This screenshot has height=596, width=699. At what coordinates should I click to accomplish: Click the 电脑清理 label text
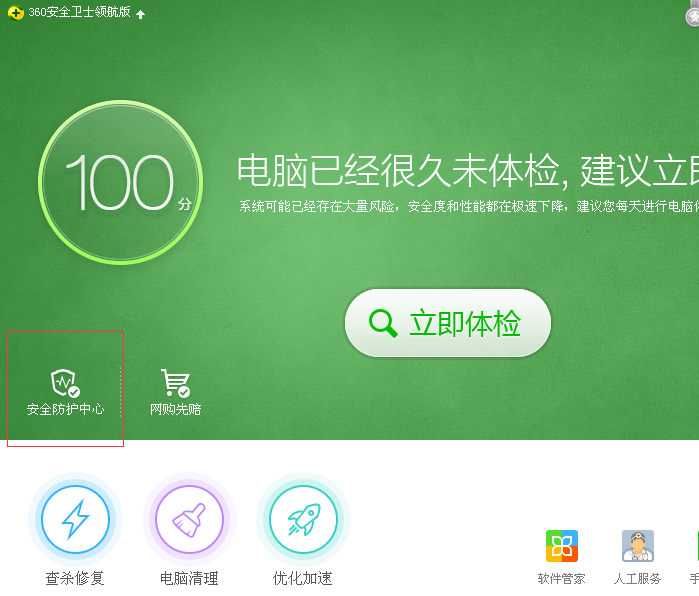click(x=189, y=578)
